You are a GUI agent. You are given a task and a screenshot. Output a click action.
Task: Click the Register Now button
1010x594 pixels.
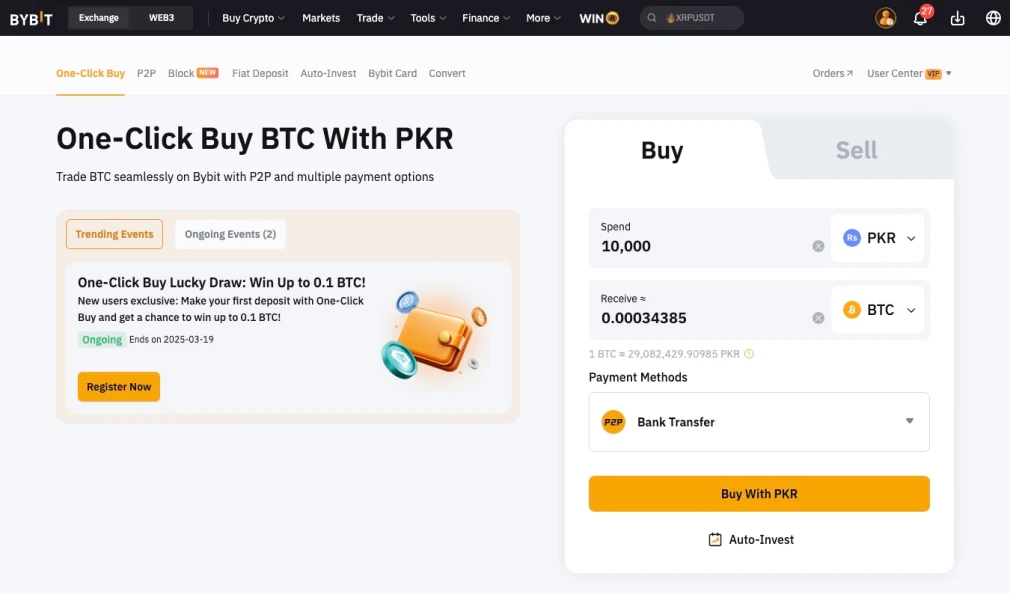coord(118,387)
